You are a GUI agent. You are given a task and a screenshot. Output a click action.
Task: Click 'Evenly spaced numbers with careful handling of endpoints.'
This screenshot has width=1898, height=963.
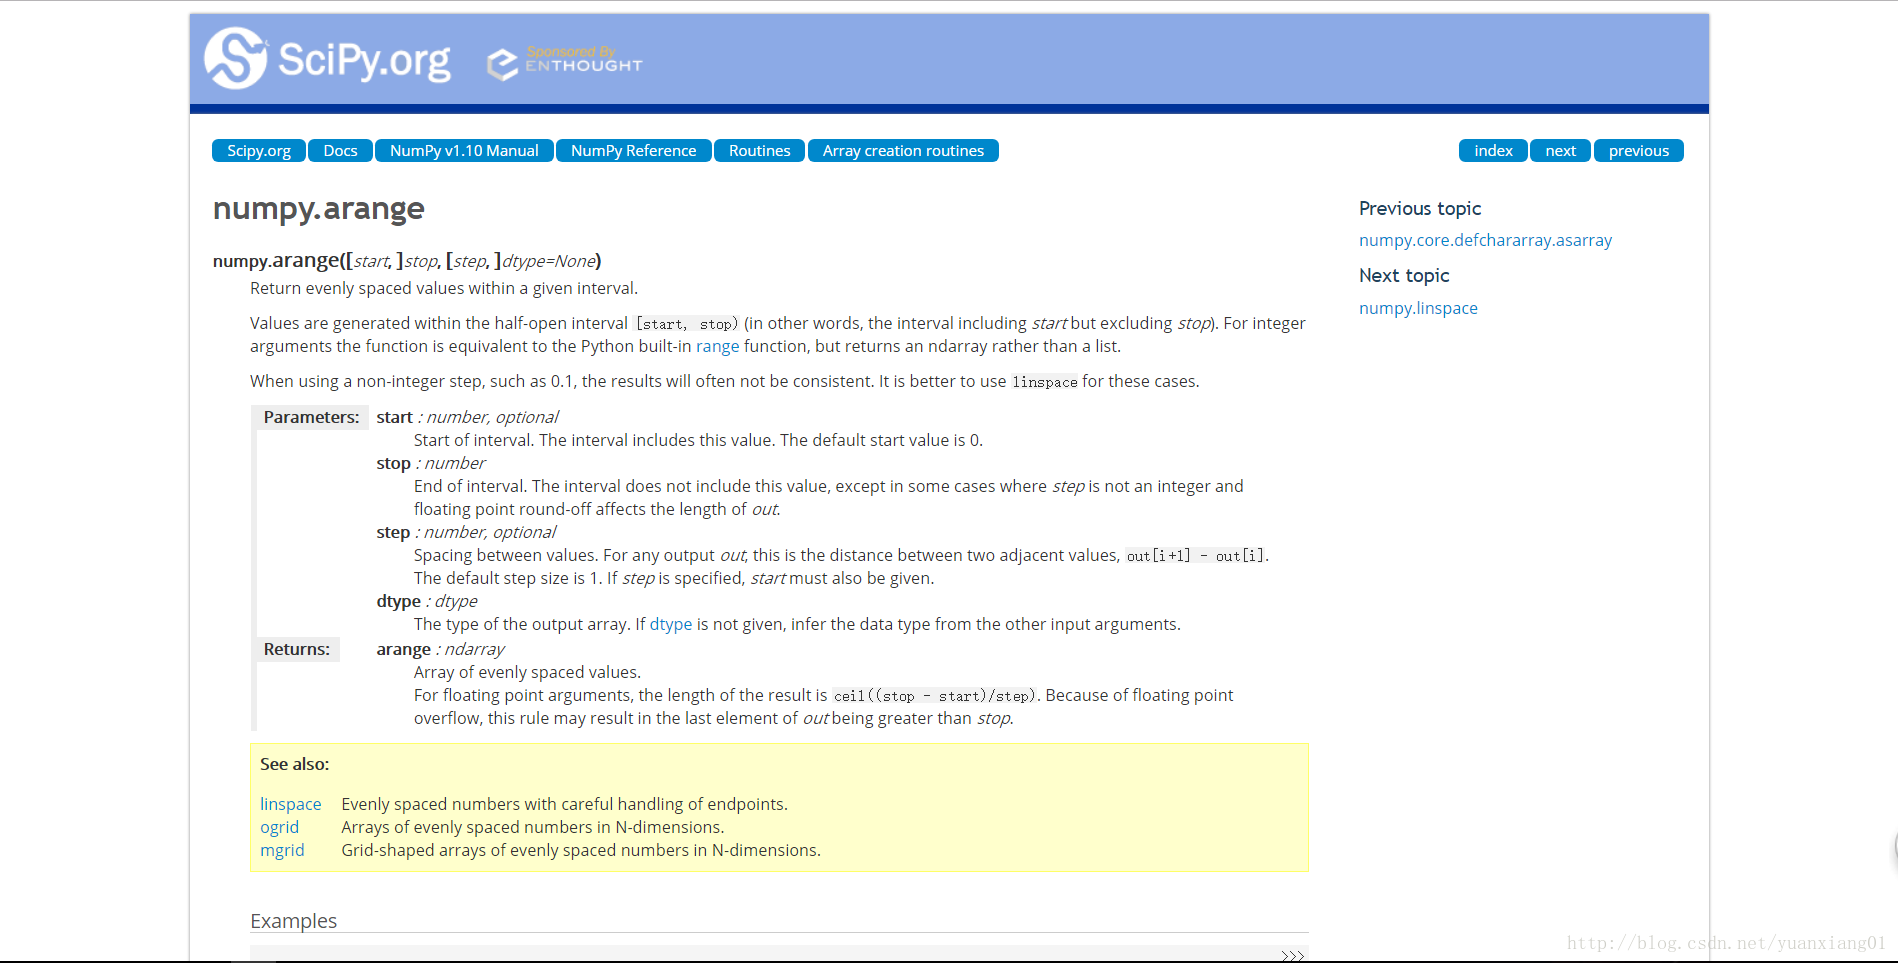[564, 804]
